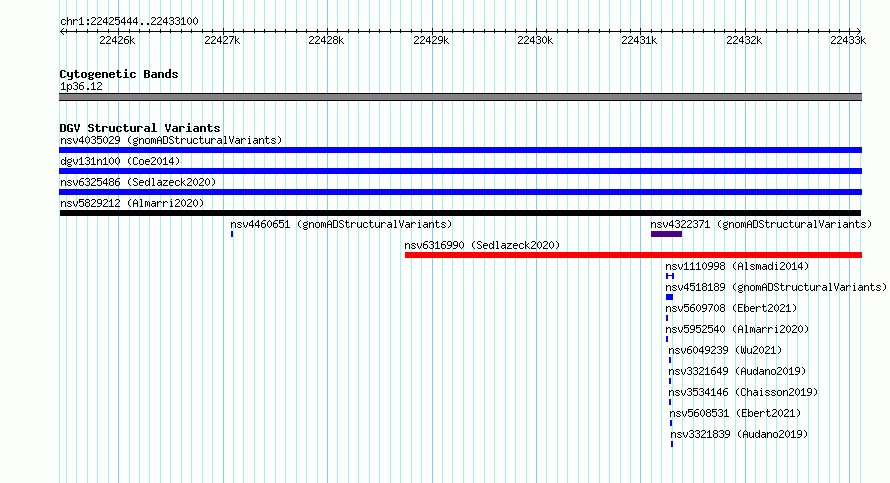890x483 pixels.
Task: Select the black bar under nsv5829212
Action: pyautogui.click(x=460, y=213)
